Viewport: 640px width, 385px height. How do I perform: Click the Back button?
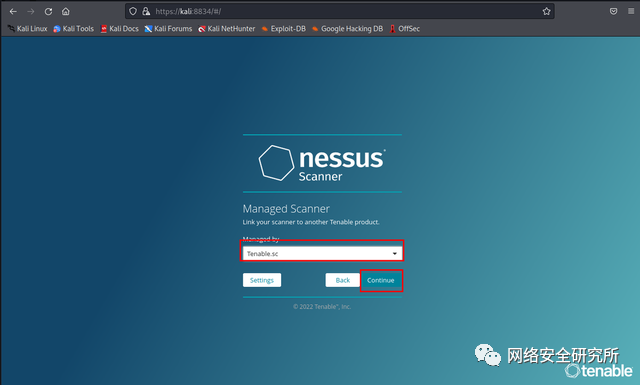[x=342, y=280]
